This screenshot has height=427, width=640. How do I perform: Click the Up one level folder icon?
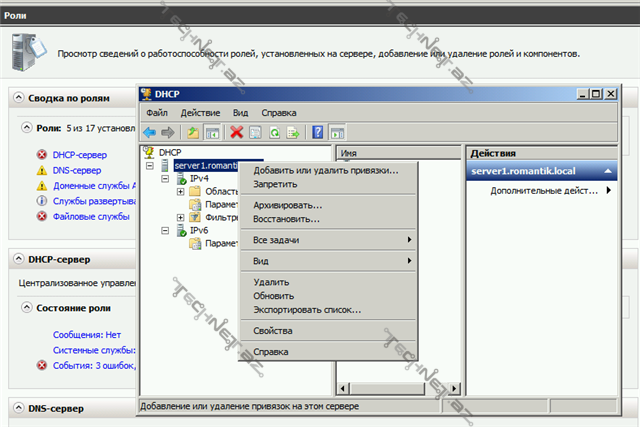[193, 132]
